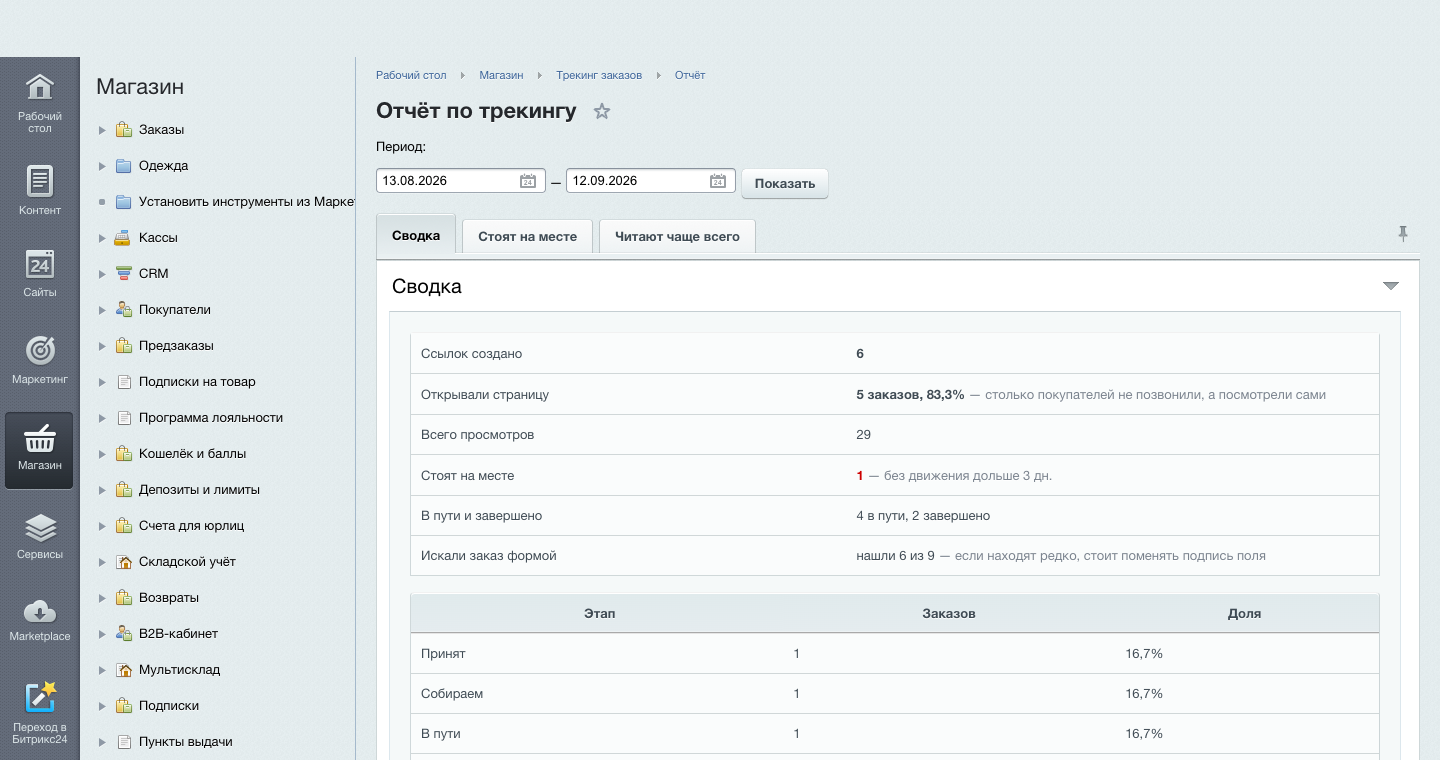Switch to the Стоят на месте tab

click(x=528, y=237)
